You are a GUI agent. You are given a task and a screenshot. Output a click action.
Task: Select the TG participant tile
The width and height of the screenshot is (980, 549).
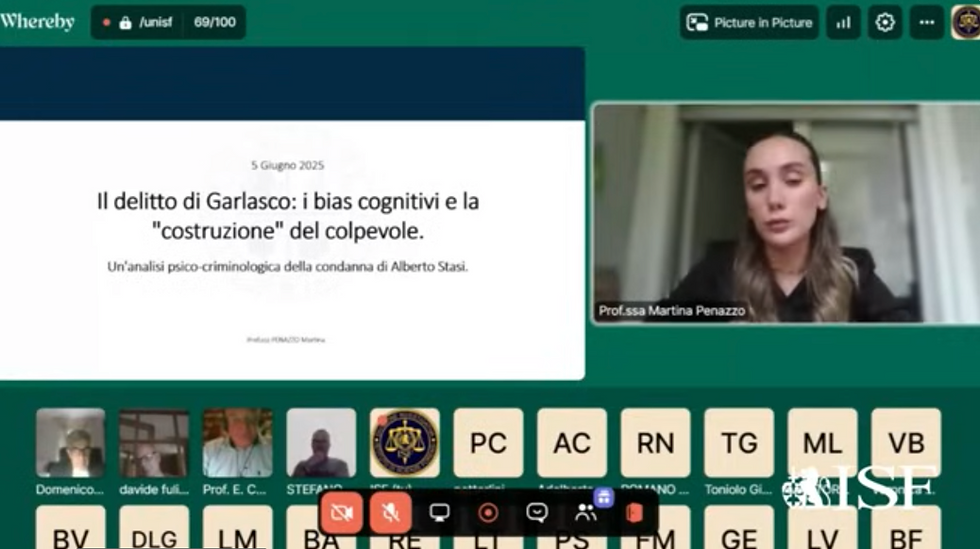point(739,443)
